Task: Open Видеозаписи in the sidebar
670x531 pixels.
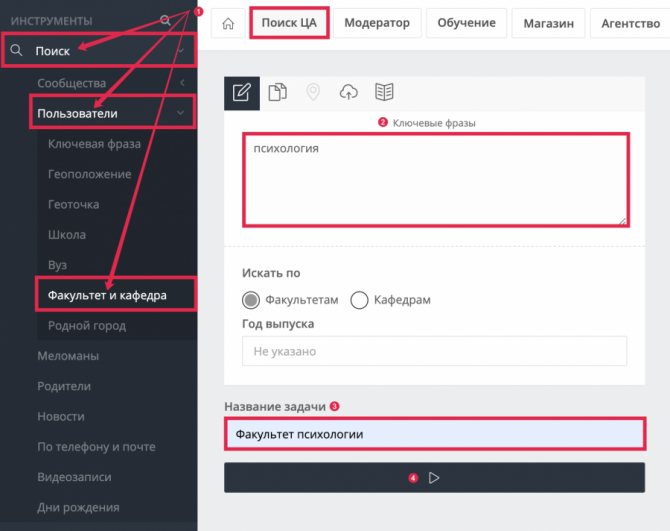Action: click(74, 477)
